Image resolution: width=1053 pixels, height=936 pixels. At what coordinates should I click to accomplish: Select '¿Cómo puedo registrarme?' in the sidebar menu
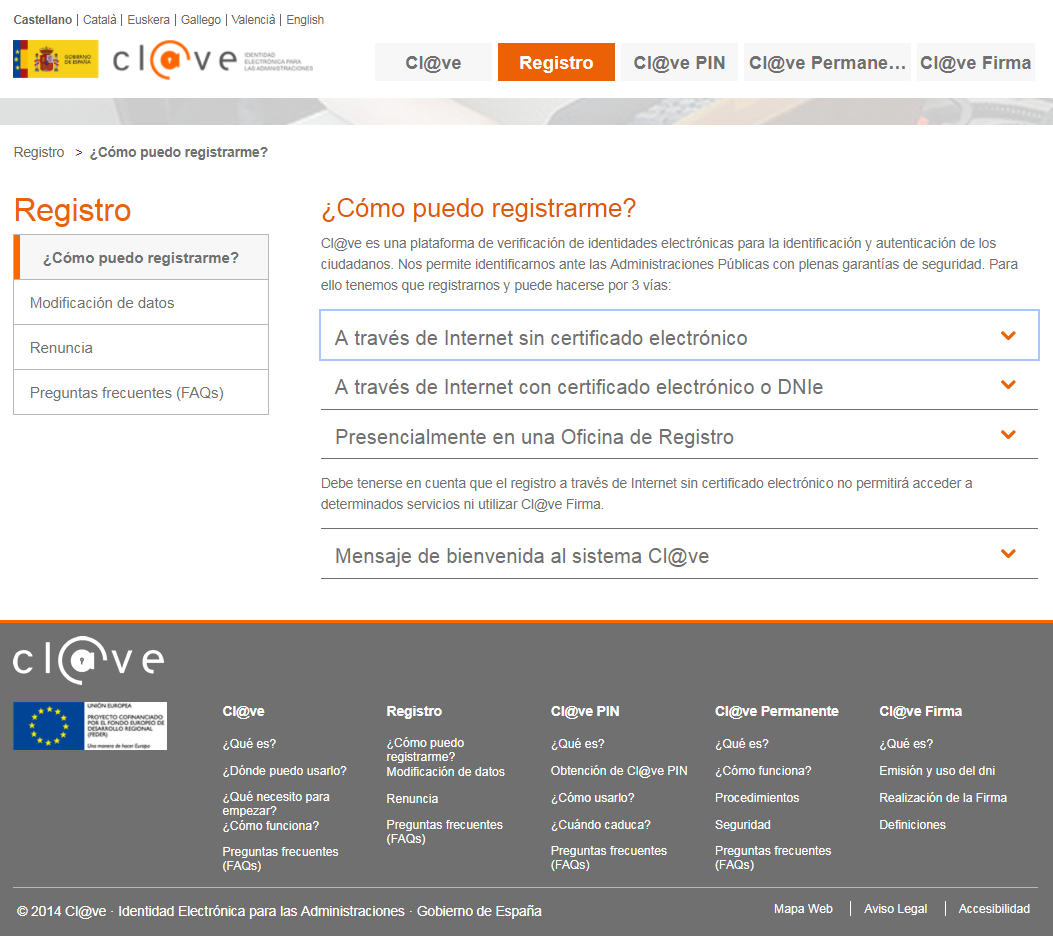(141, 258)
